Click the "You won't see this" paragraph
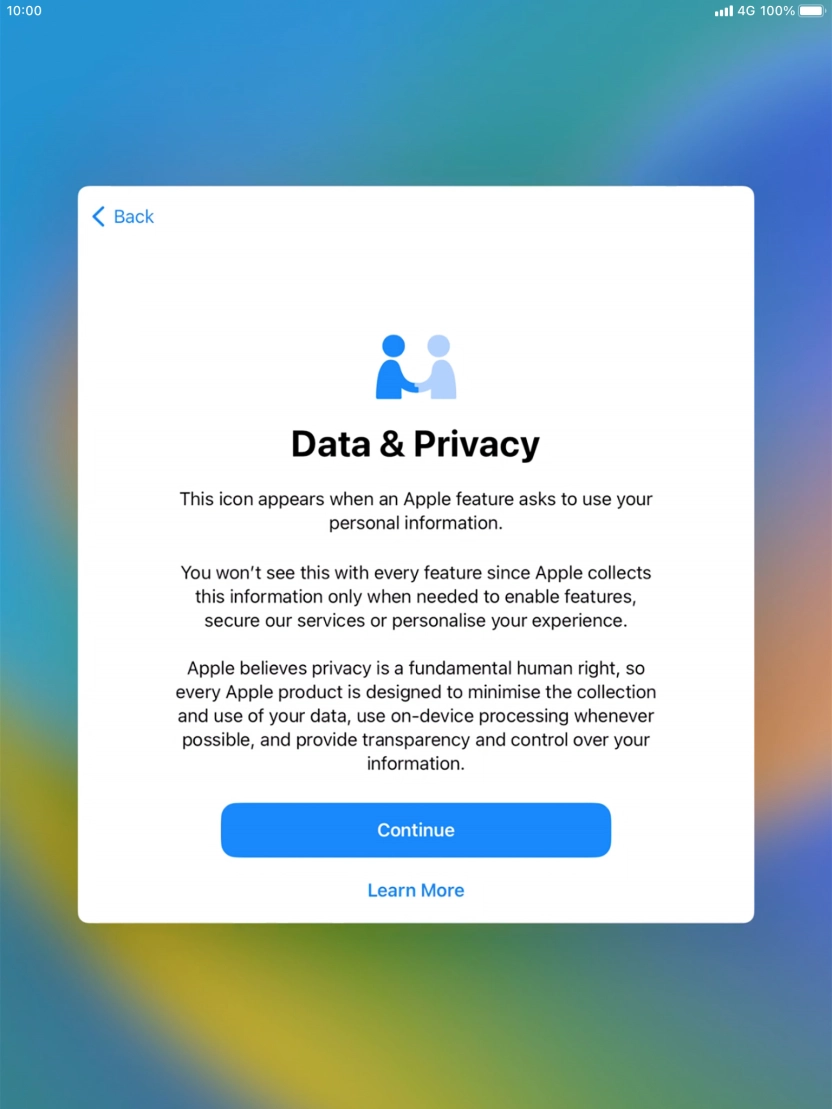The image size is (832, 1109). [x=416, y=596]
